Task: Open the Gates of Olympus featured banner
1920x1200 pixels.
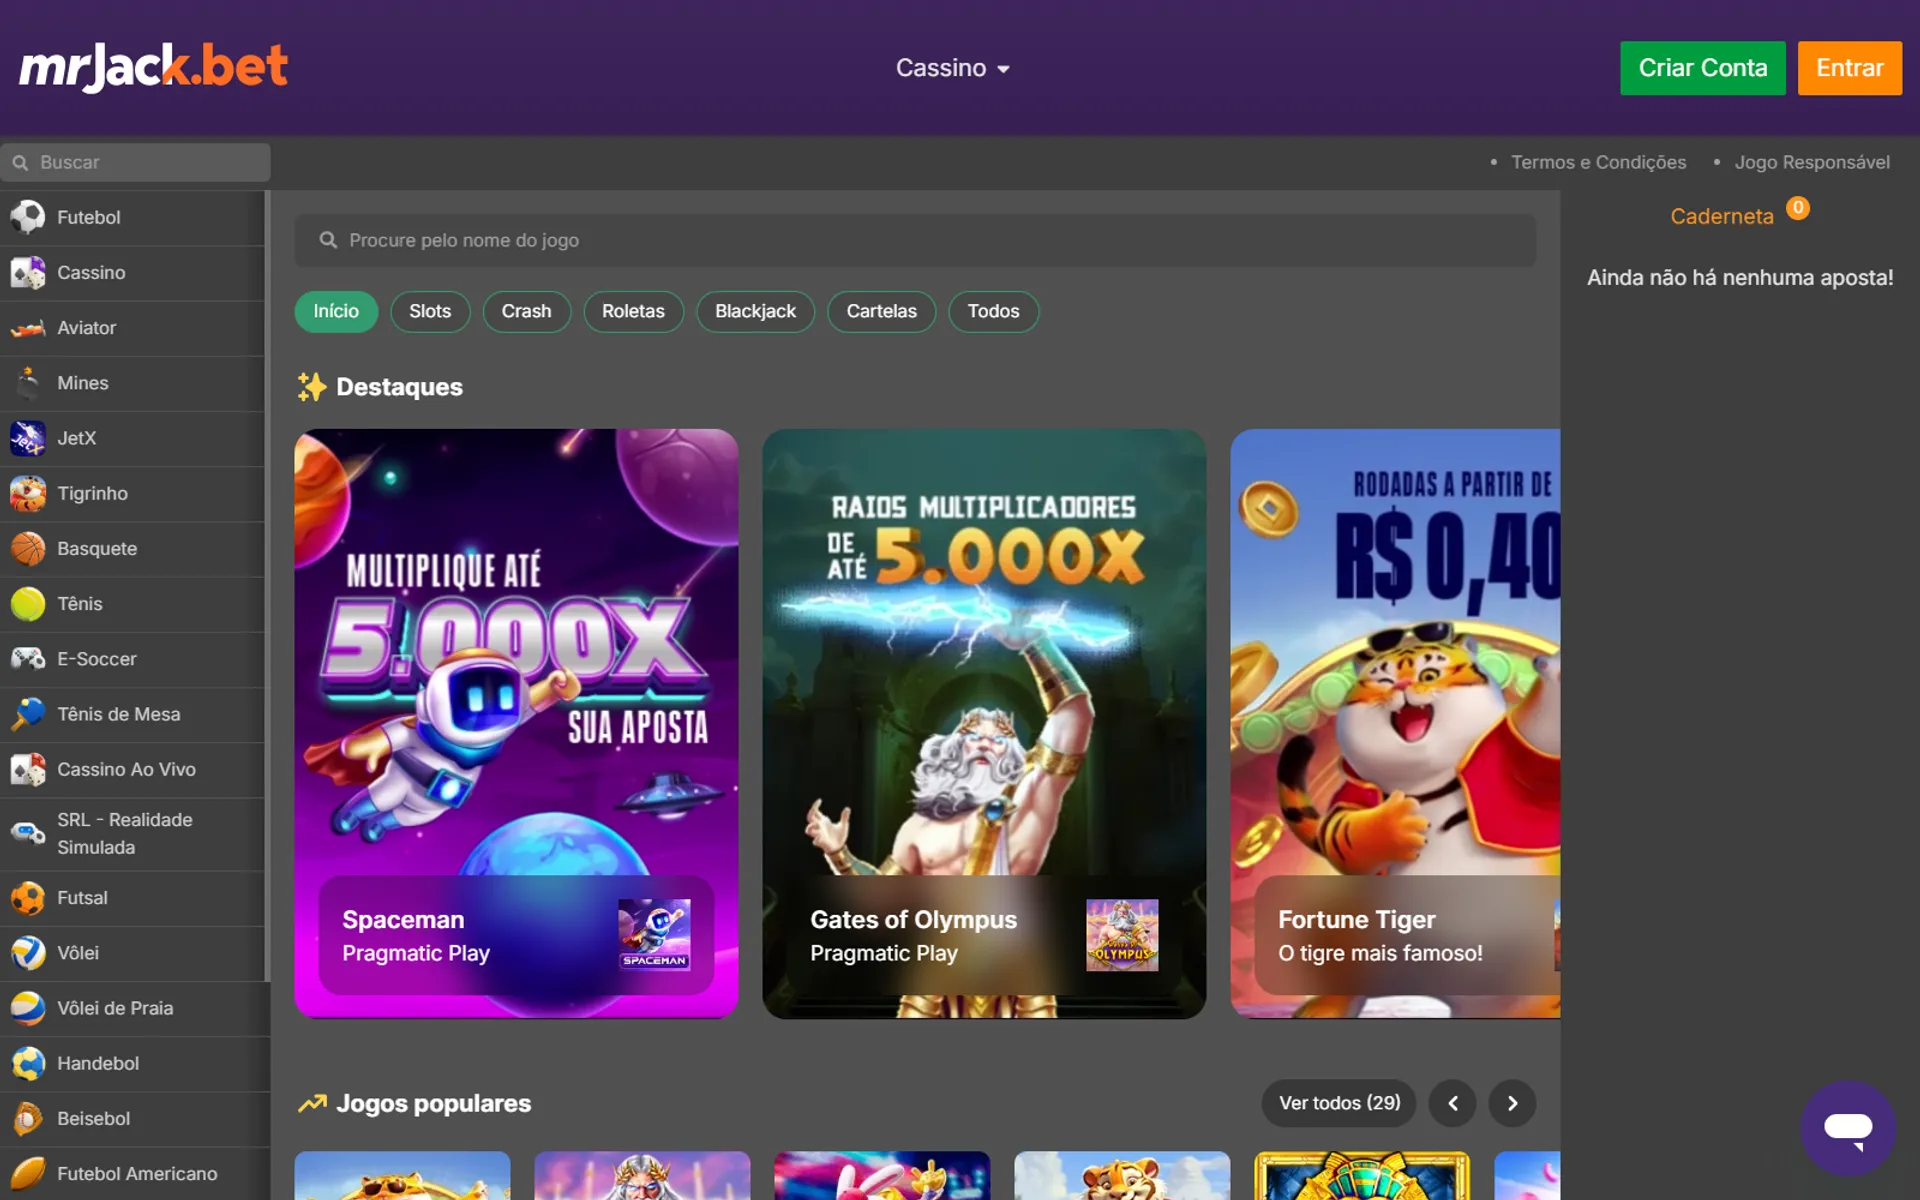Action: point(984,723)
